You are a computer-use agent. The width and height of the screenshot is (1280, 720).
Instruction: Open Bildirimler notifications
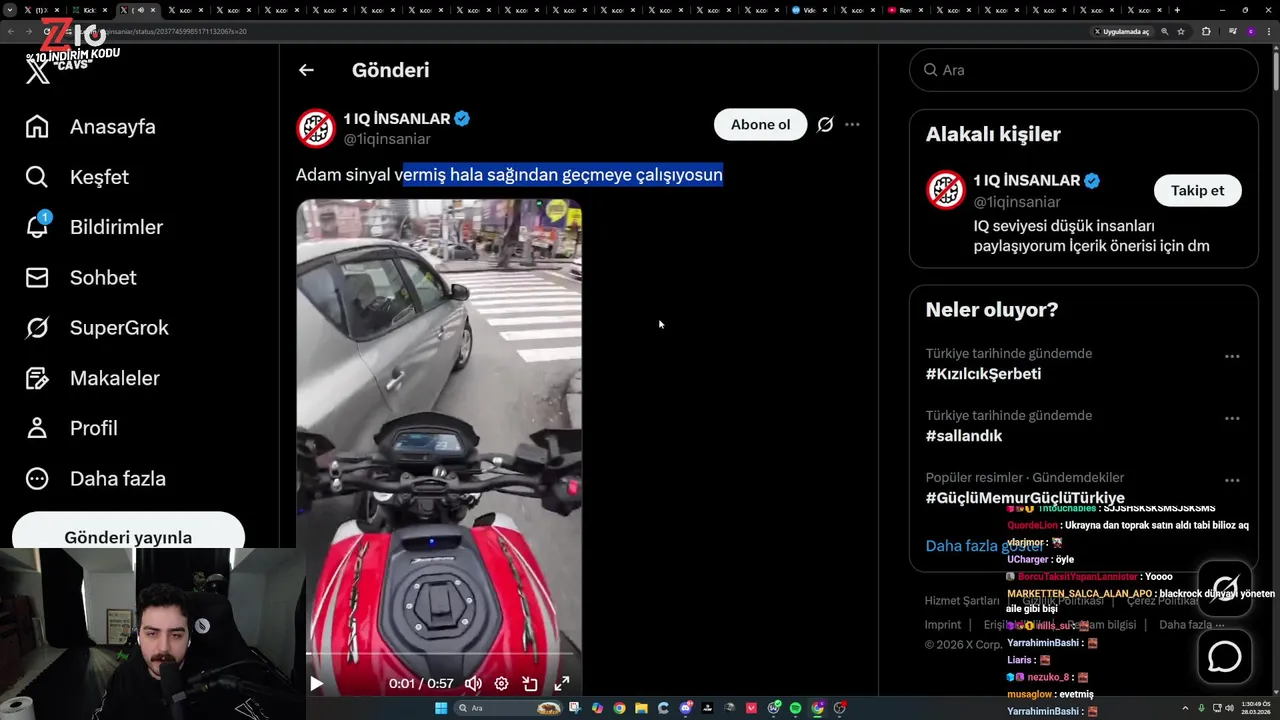[94, 227]
